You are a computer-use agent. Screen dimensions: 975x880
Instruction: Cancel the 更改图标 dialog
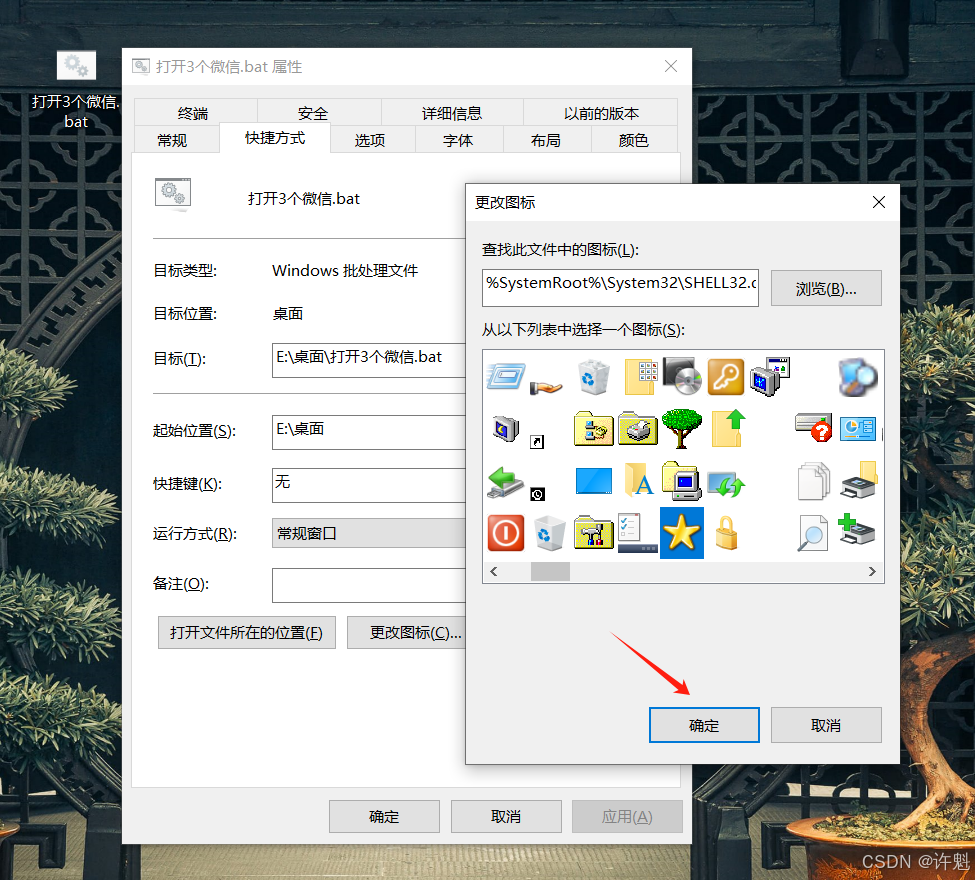(826, 725)
